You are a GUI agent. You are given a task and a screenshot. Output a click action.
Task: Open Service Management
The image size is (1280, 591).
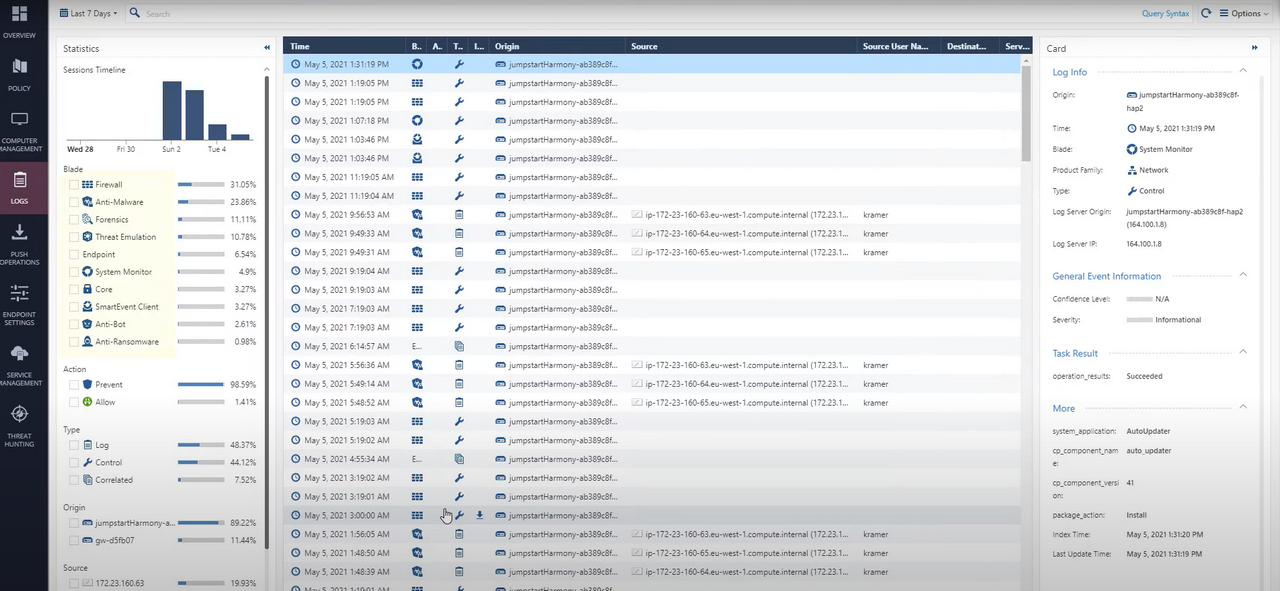19,363
